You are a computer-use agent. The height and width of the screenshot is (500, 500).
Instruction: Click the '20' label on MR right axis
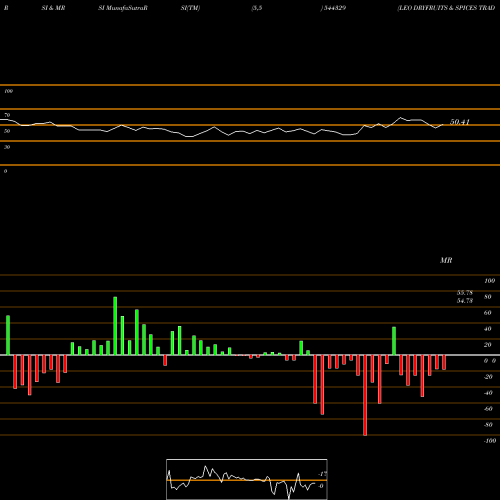(x=488, y=345)
